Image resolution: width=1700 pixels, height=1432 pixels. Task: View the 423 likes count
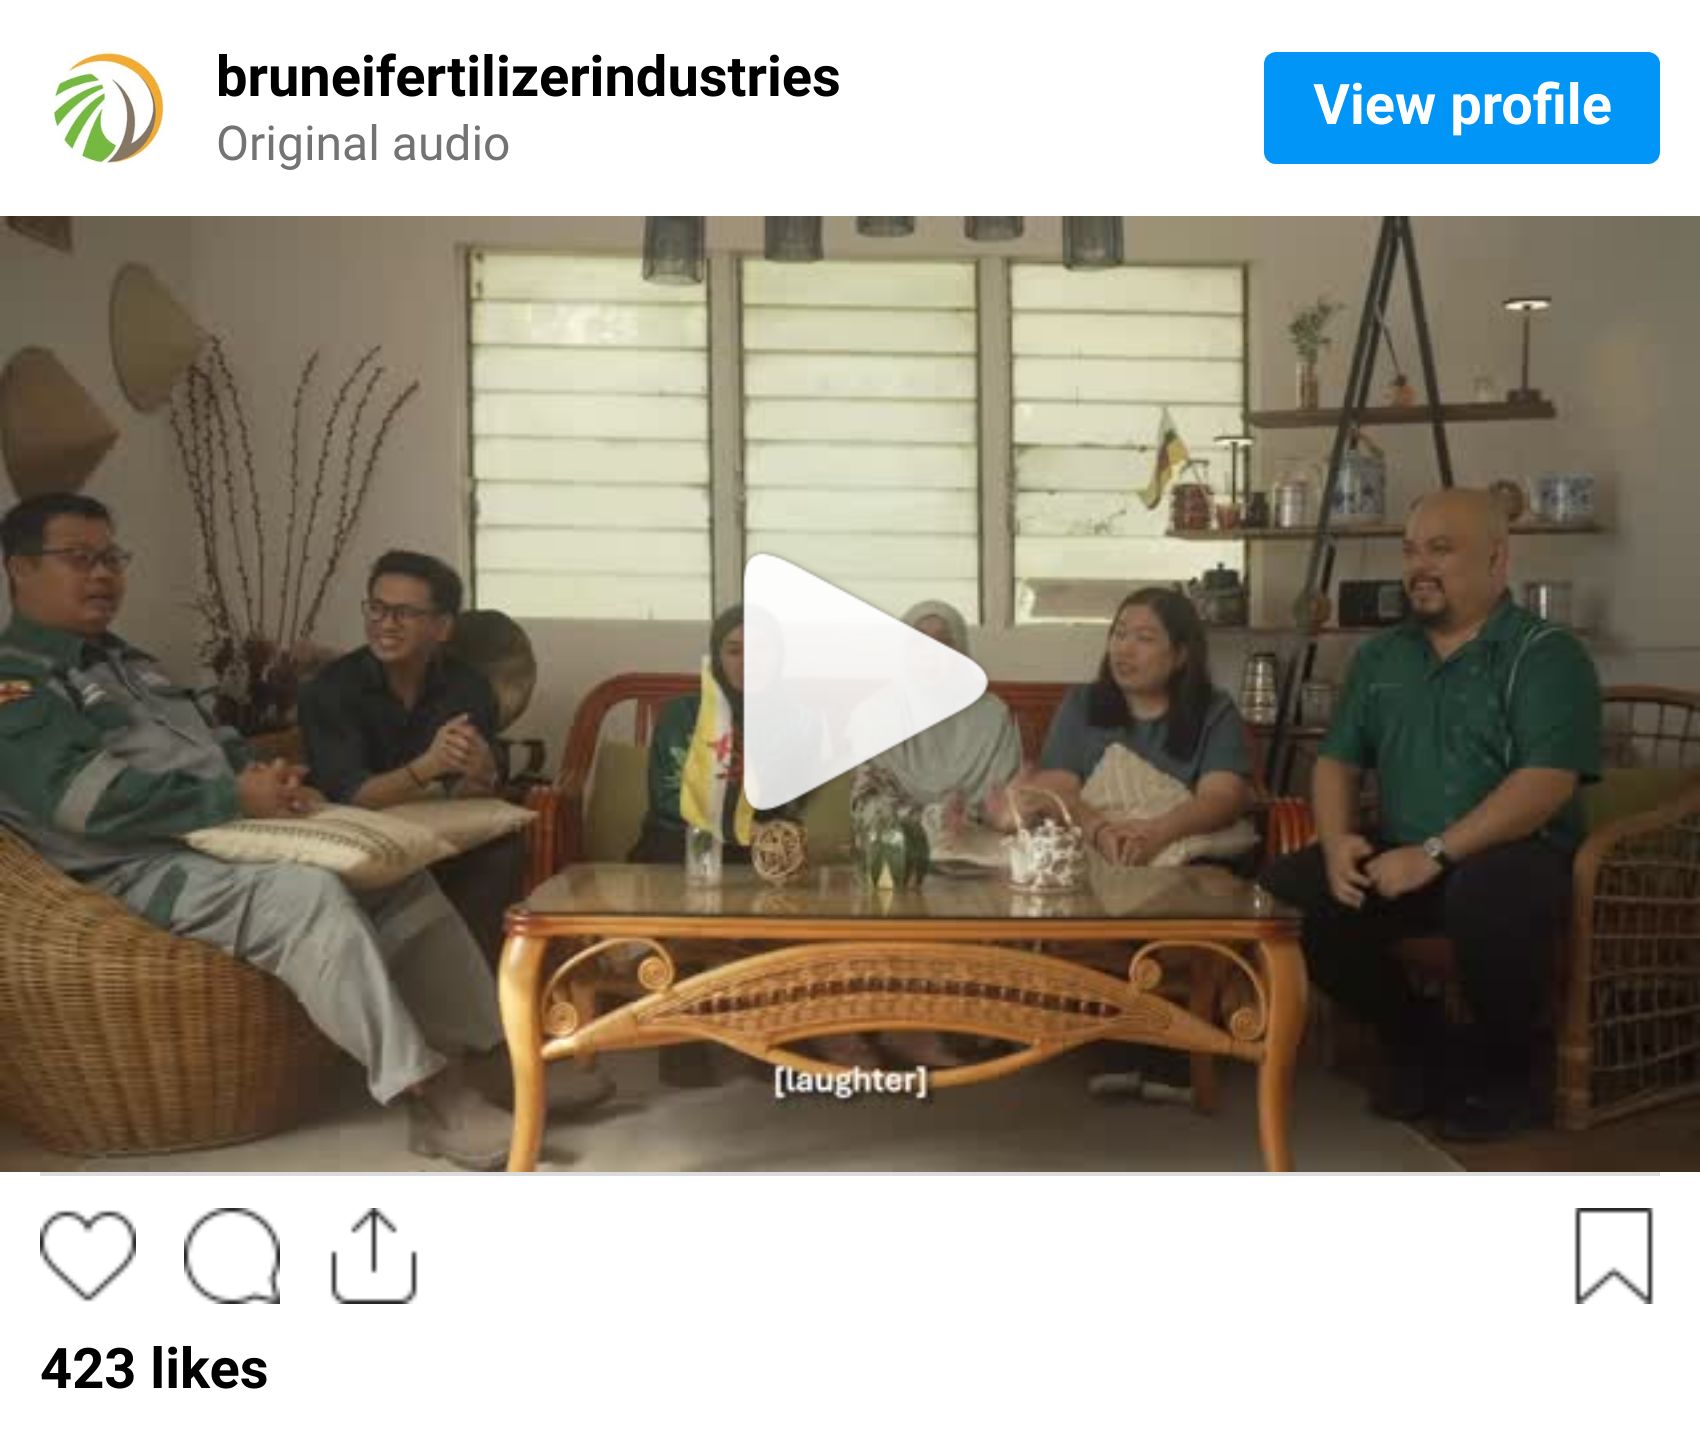tap(154, 1369)
